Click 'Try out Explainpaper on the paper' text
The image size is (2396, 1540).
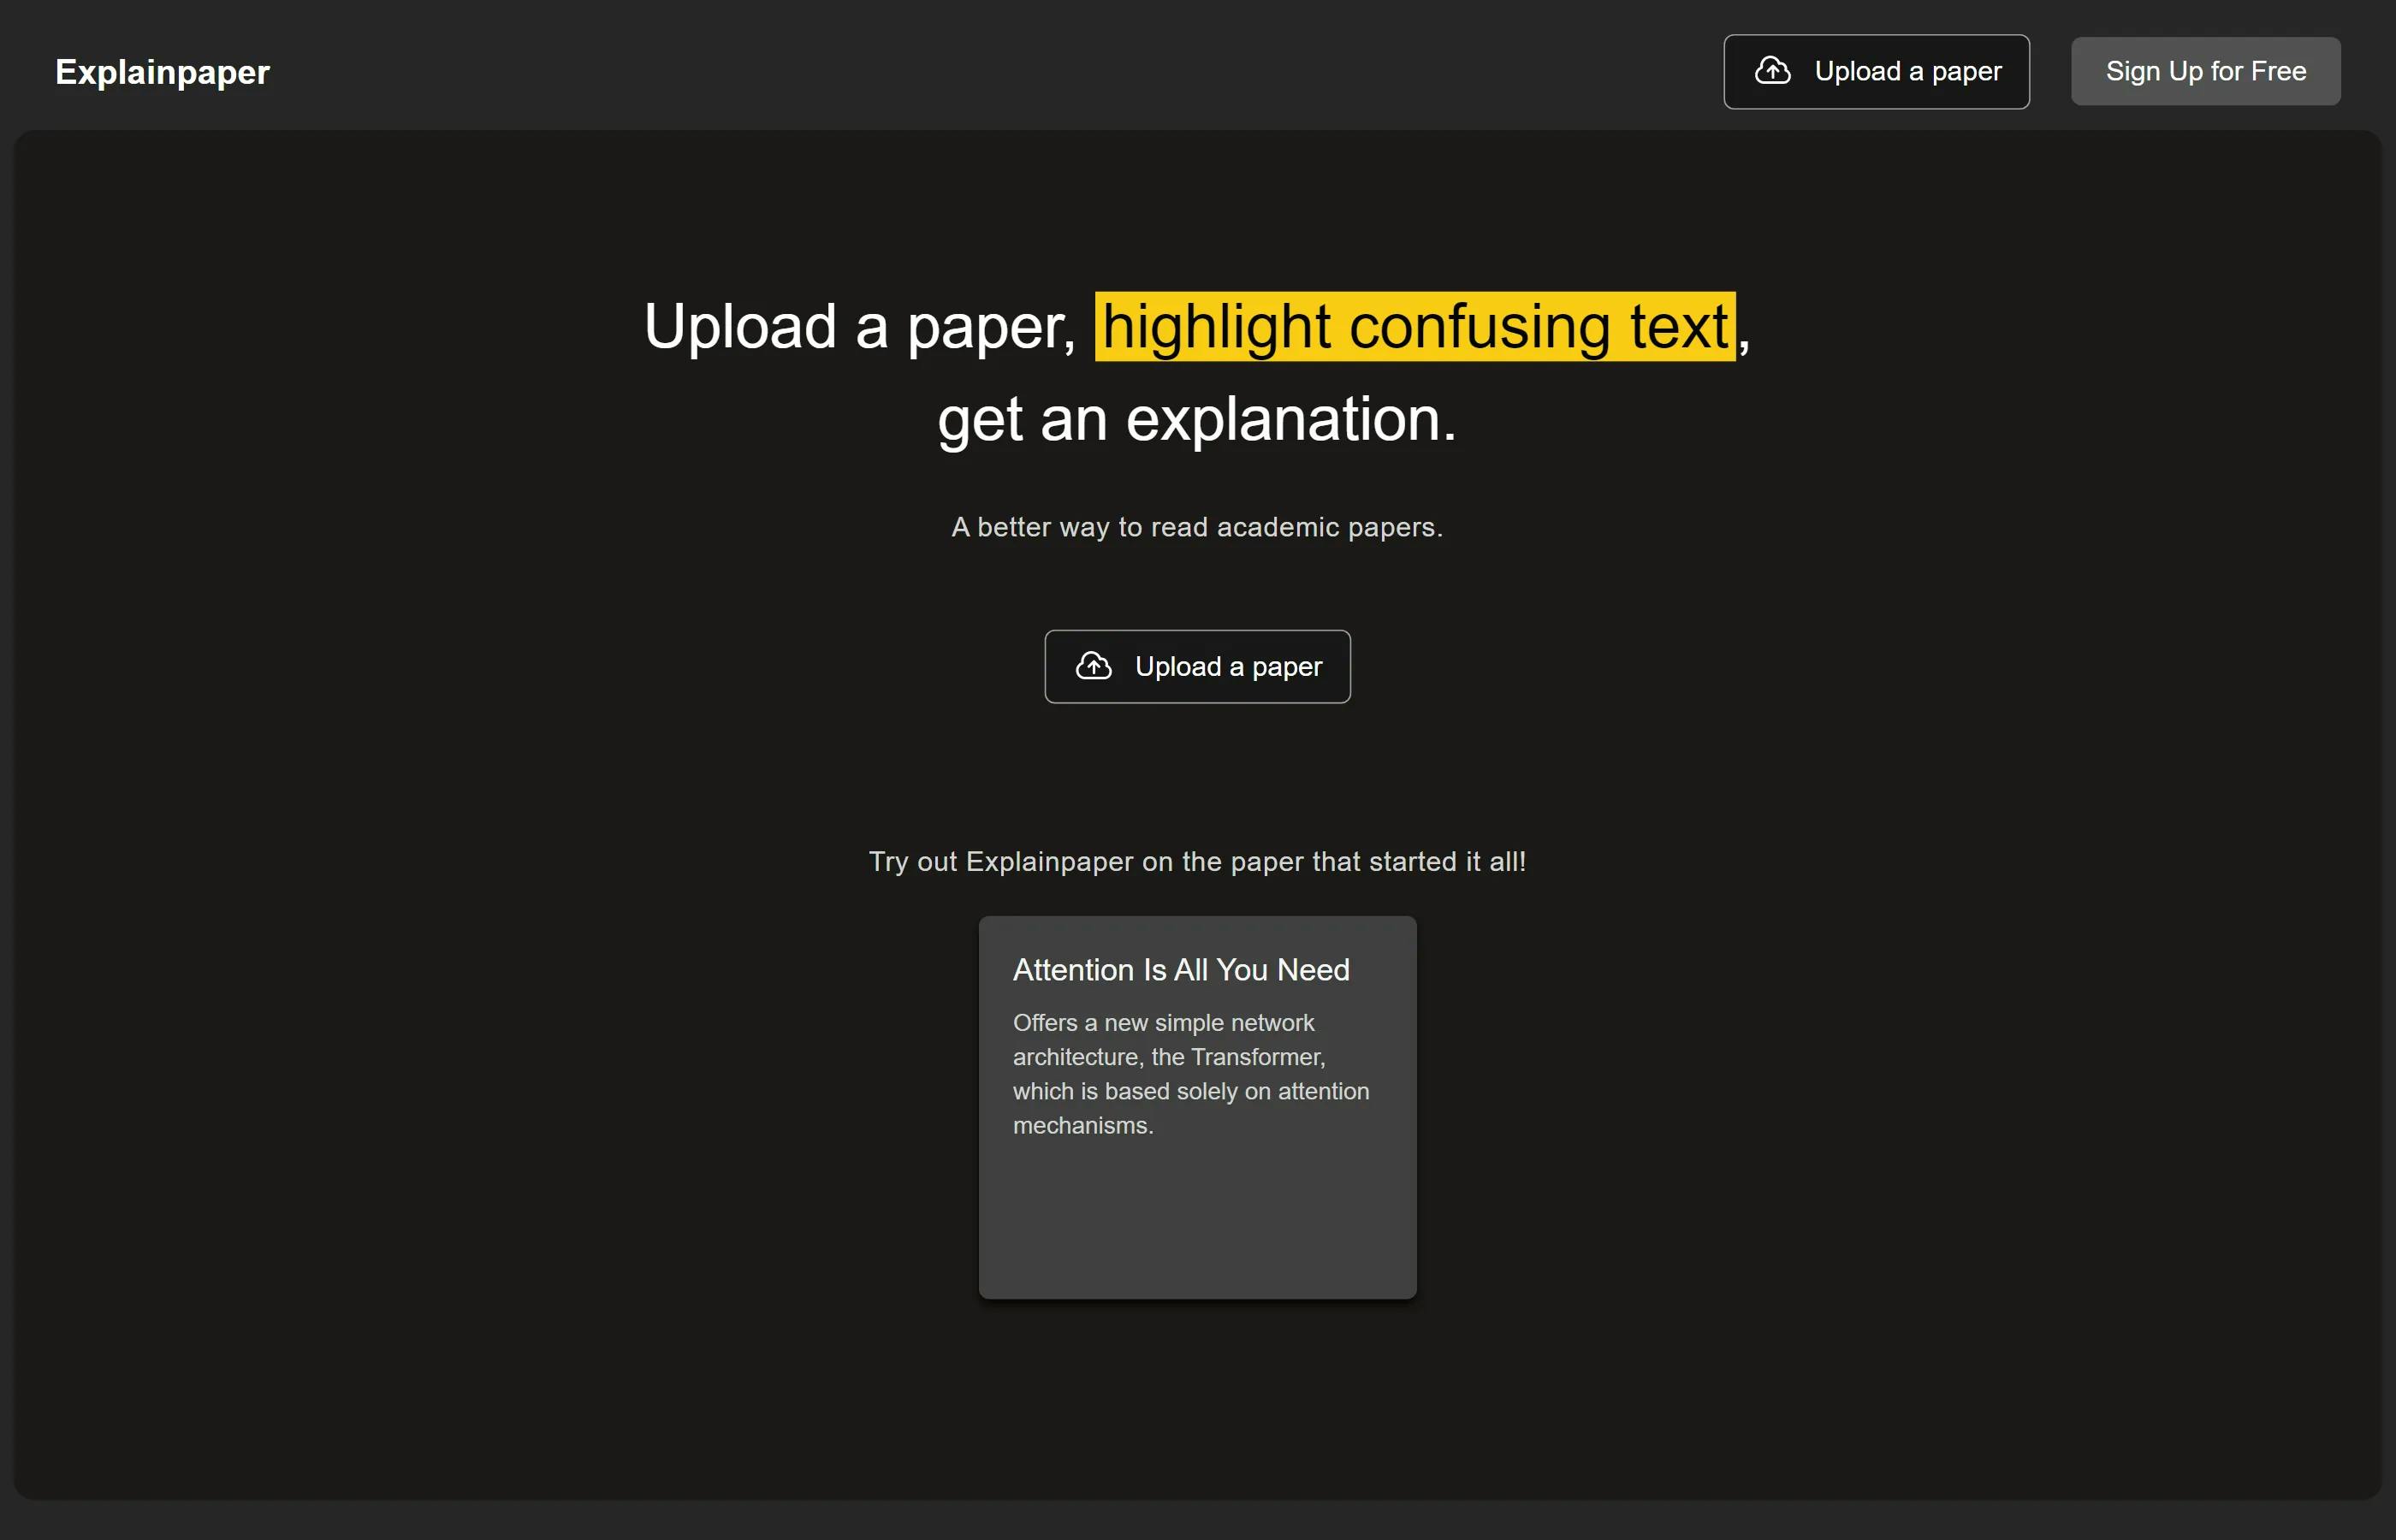tap(1086, 861)
